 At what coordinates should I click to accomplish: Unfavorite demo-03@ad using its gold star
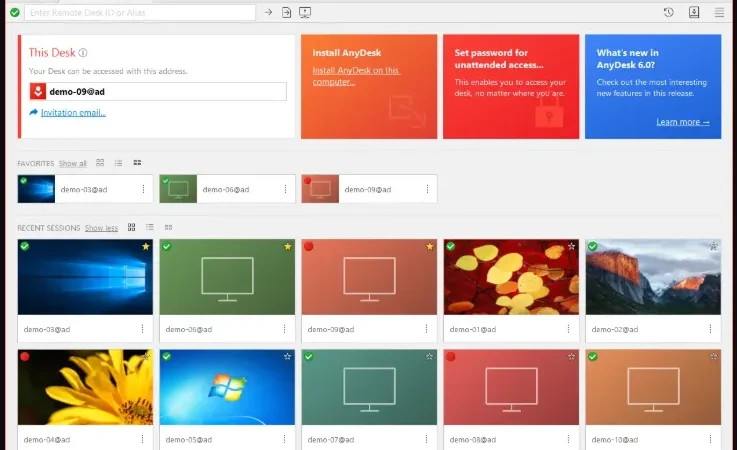point(146,246)
